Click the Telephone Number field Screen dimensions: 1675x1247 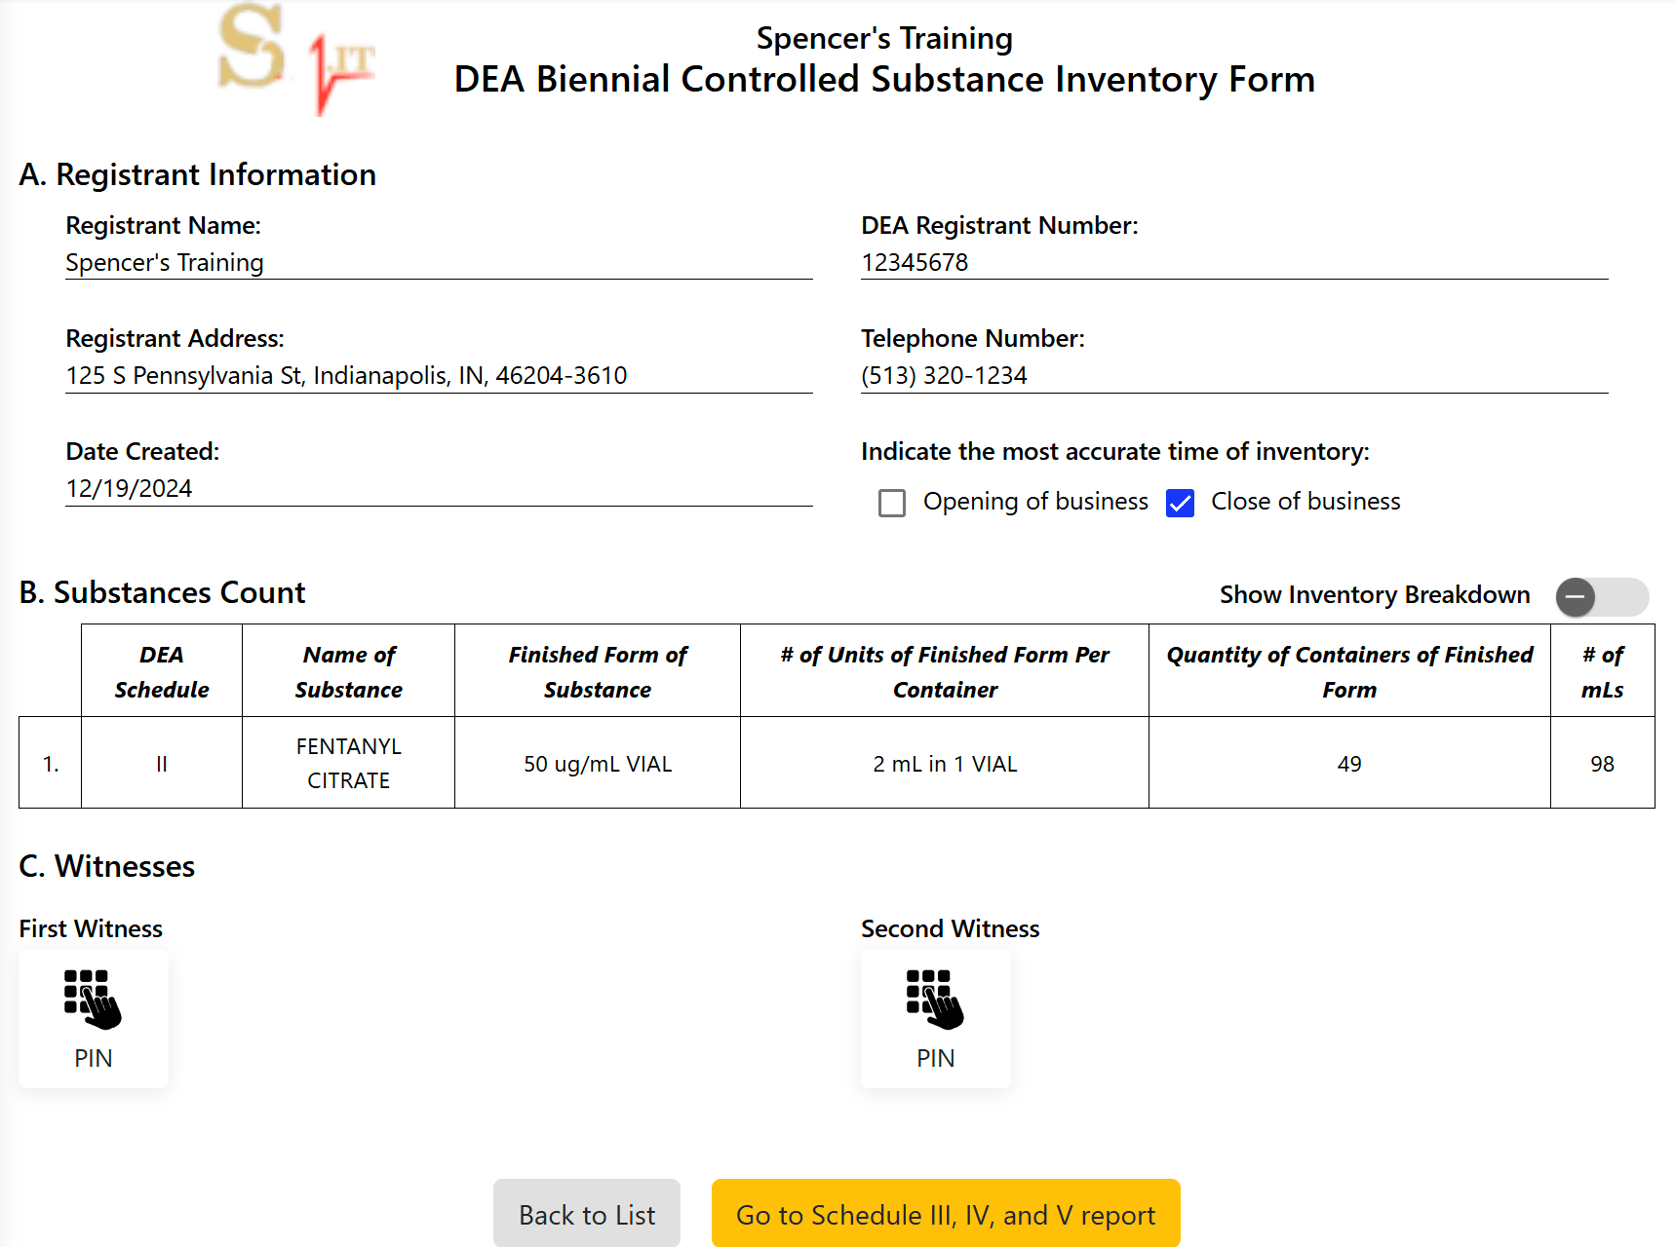1233,376
